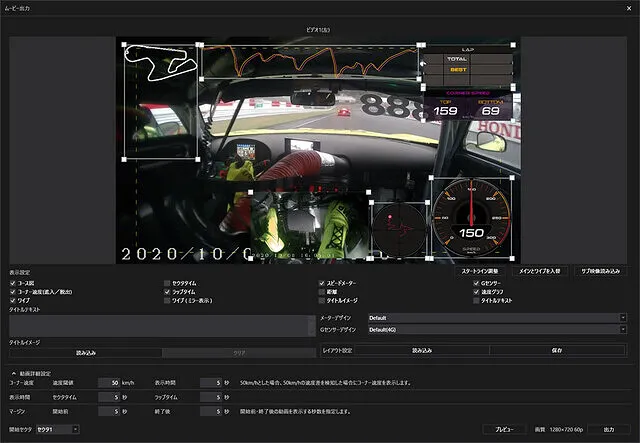Collapse the 動画詳細設定 section

[13, 372]
